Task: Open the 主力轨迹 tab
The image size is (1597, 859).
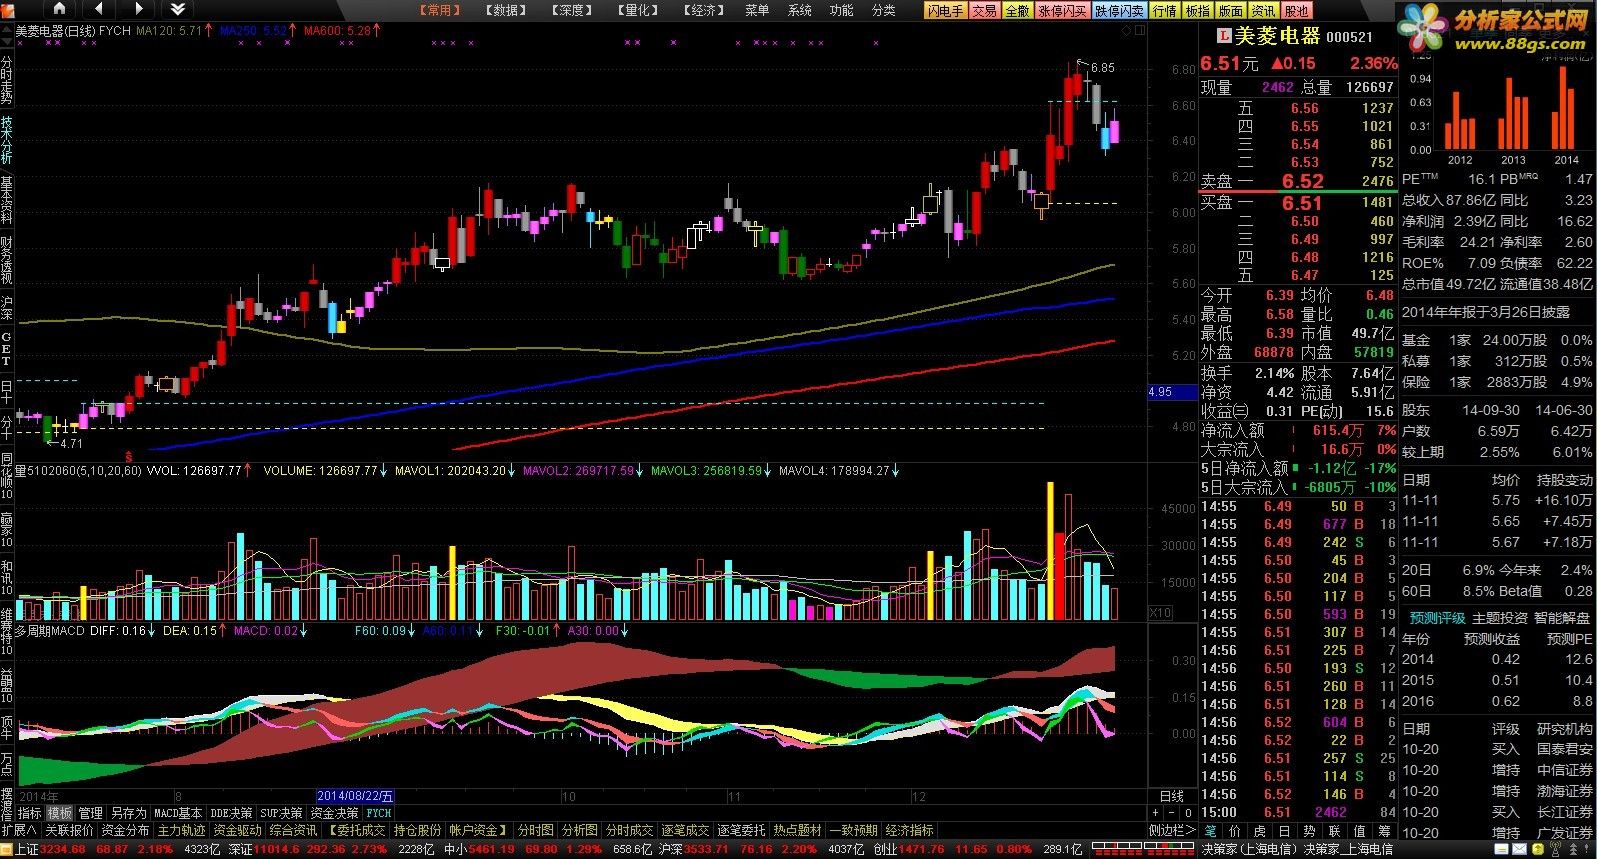Action: coord(181,830)
